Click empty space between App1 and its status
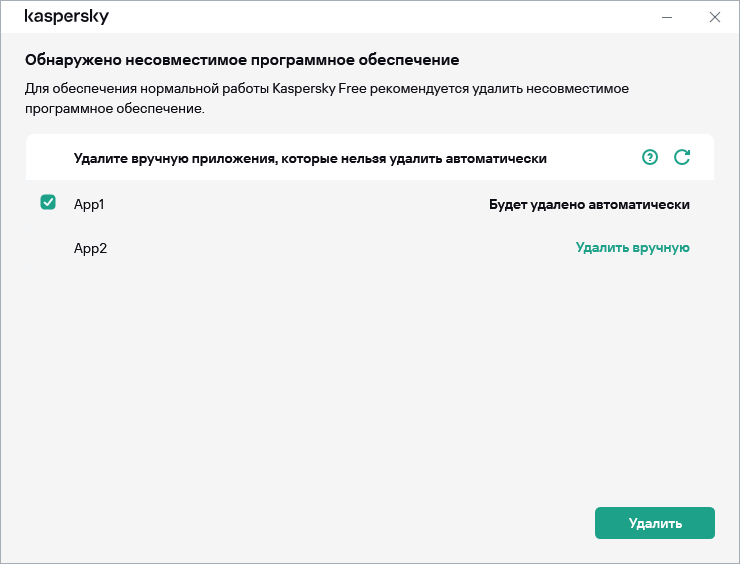 click(x=300, y=204)
